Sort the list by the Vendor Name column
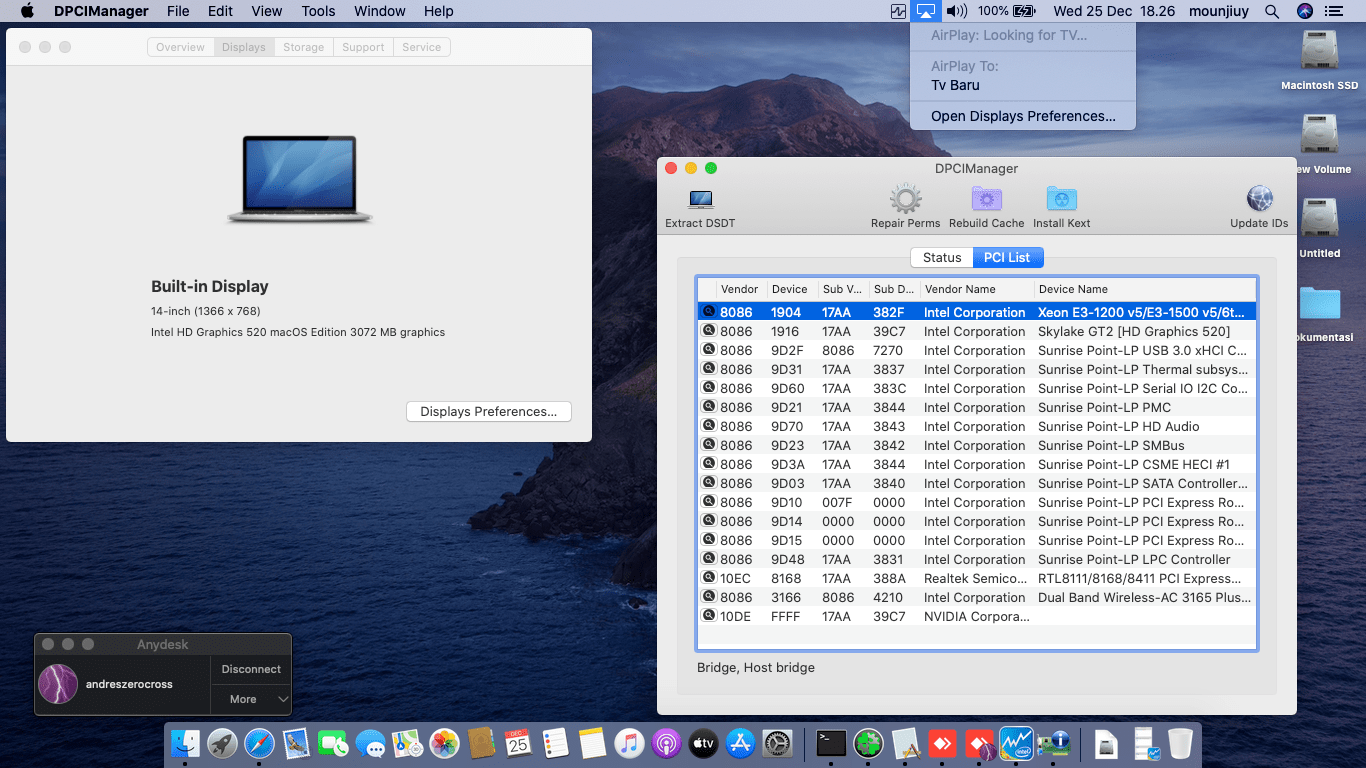Viewport: 1366px width, 768px height. (976, 289)
